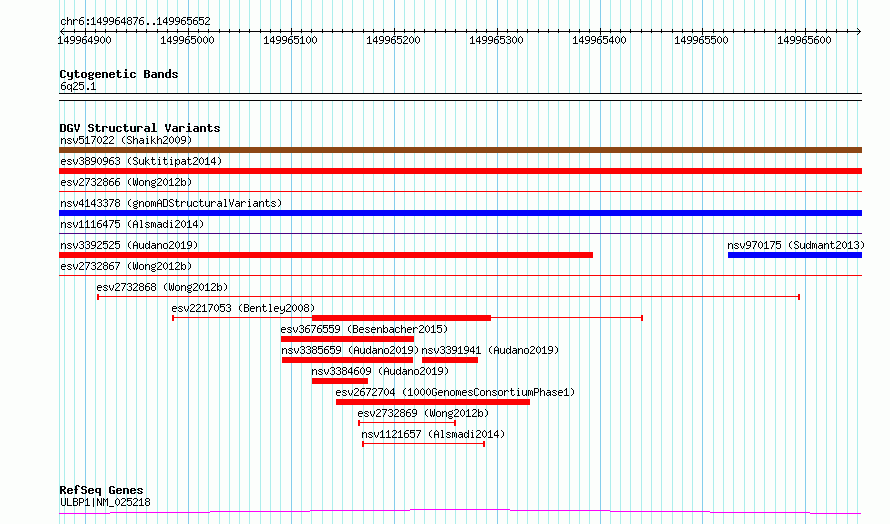The image size is (890, 524).
Task: Click the red nsv3385659 variant bar
Action: point(347,360)
